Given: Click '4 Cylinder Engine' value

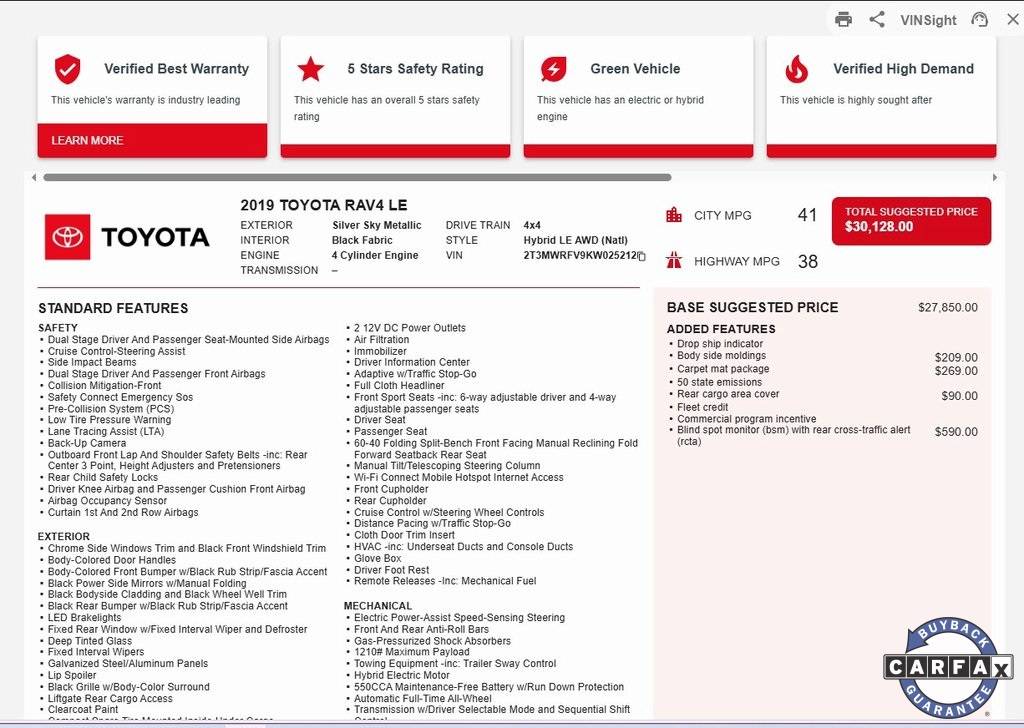Looking at the screenshot, I should click(375, 255).
